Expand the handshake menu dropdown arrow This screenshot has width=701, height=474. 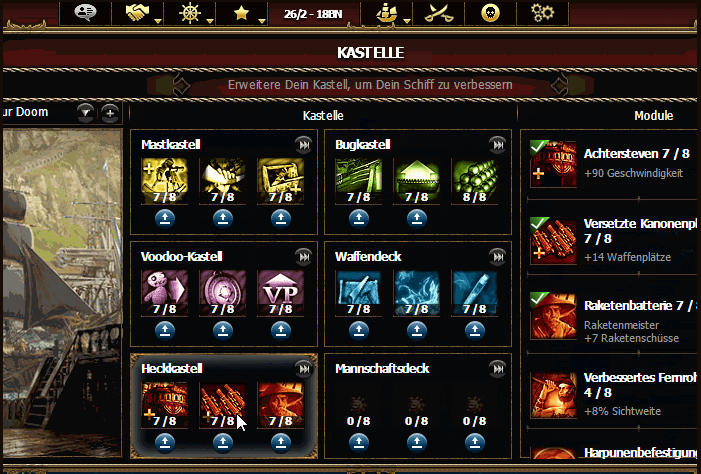click(x=157, y=21)
